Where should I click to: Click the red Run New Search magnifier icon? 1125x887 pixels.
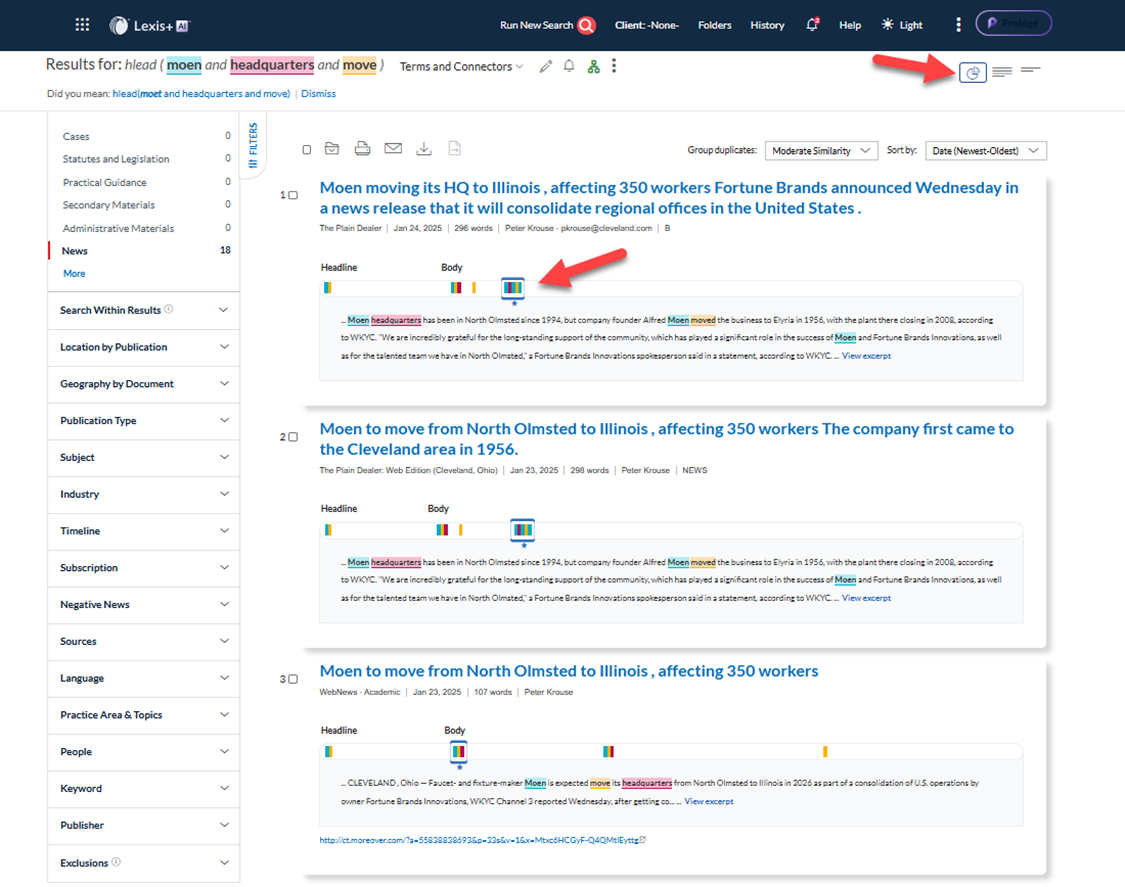[x=587, y=26]
